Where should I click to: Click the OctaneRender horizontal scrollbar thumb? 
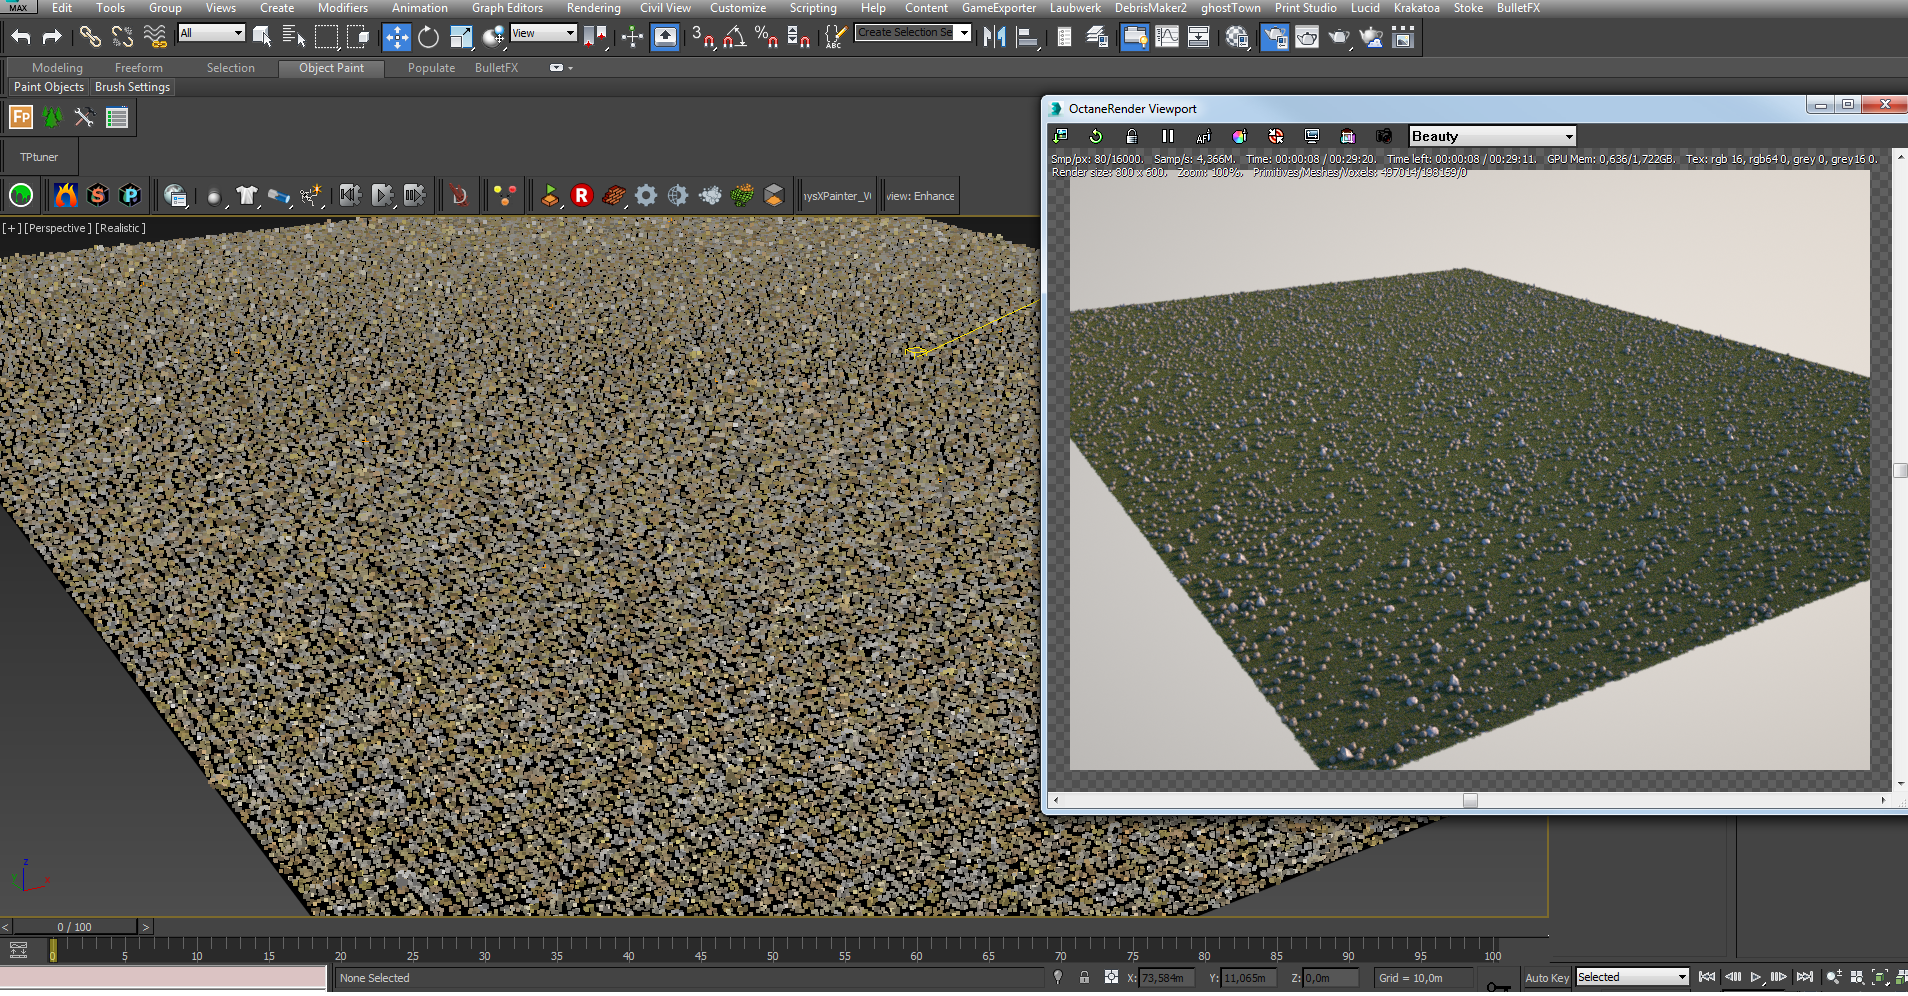1470,800
